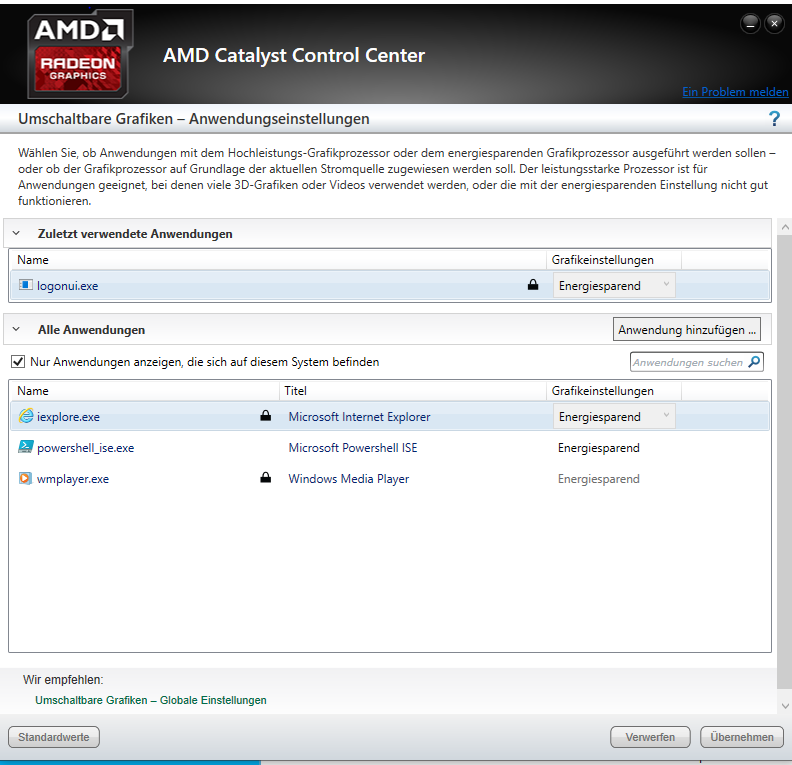The width and height of the screenshot is (792, 765).
Task: Minimize the Catalyst Control Center window
Action: pos(751,24)
